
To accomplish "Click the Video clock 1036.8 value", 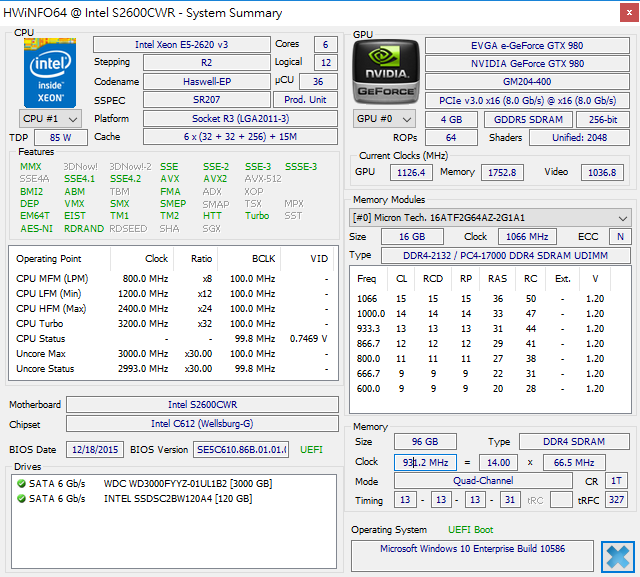I will point(602,172).
